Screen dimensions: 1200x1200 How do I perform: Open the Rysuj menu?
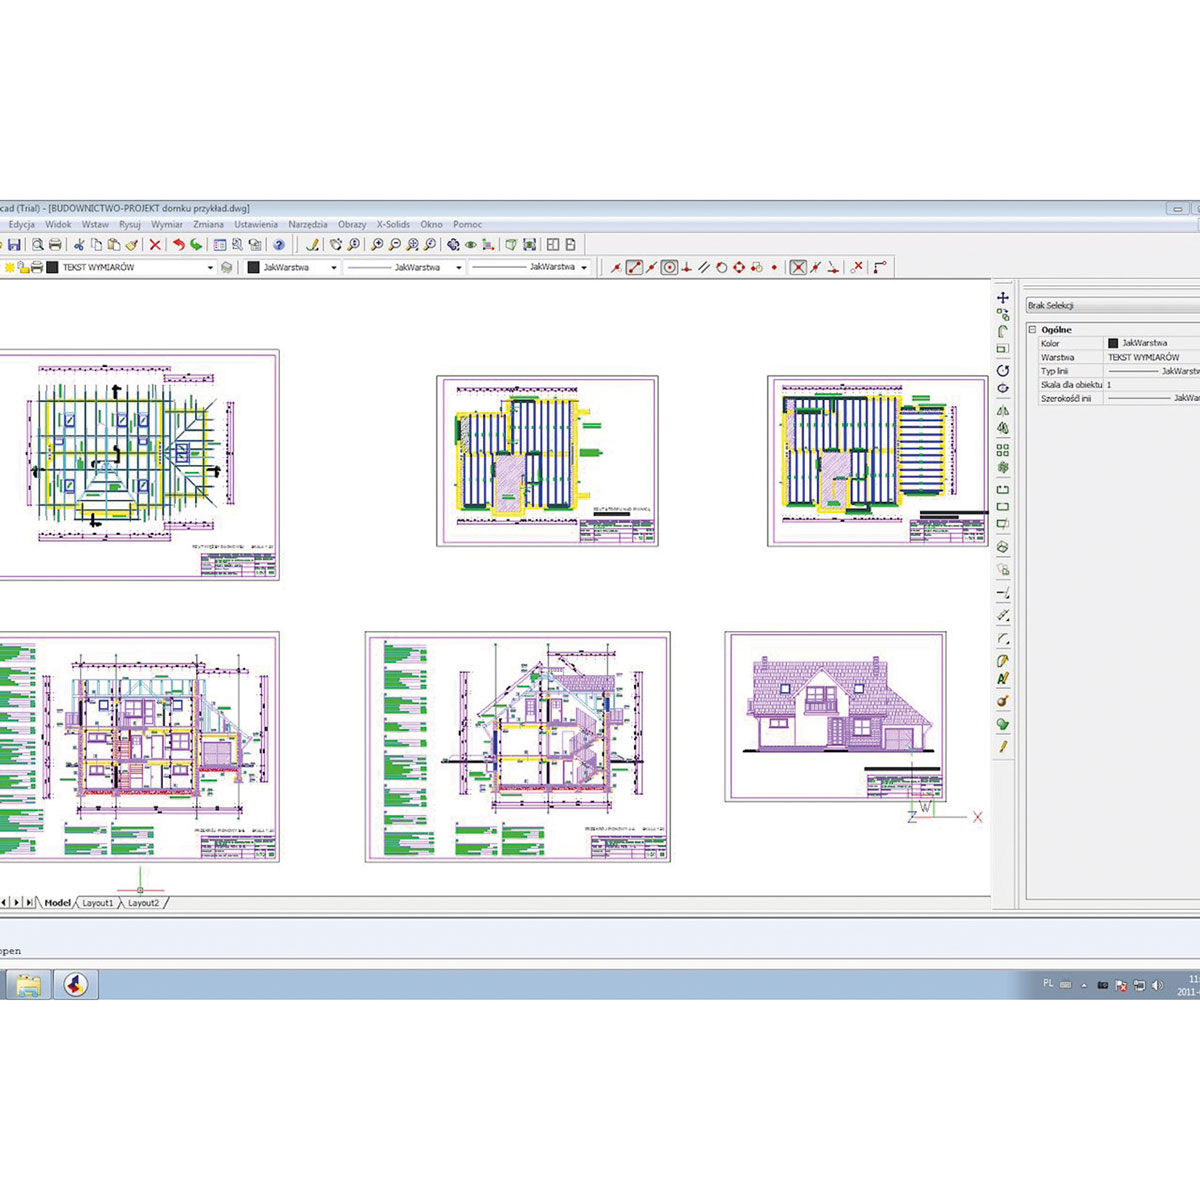[130, 225]
